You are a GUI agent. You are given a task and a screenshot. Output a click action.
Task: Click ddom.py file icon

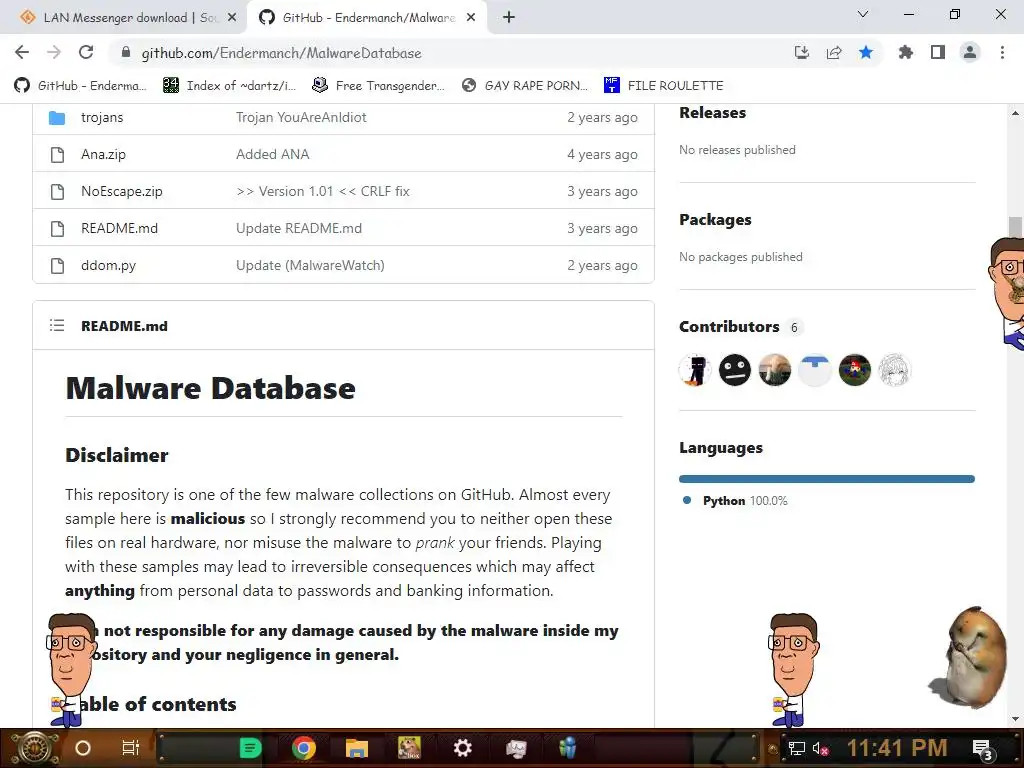(x=57, y=266)
